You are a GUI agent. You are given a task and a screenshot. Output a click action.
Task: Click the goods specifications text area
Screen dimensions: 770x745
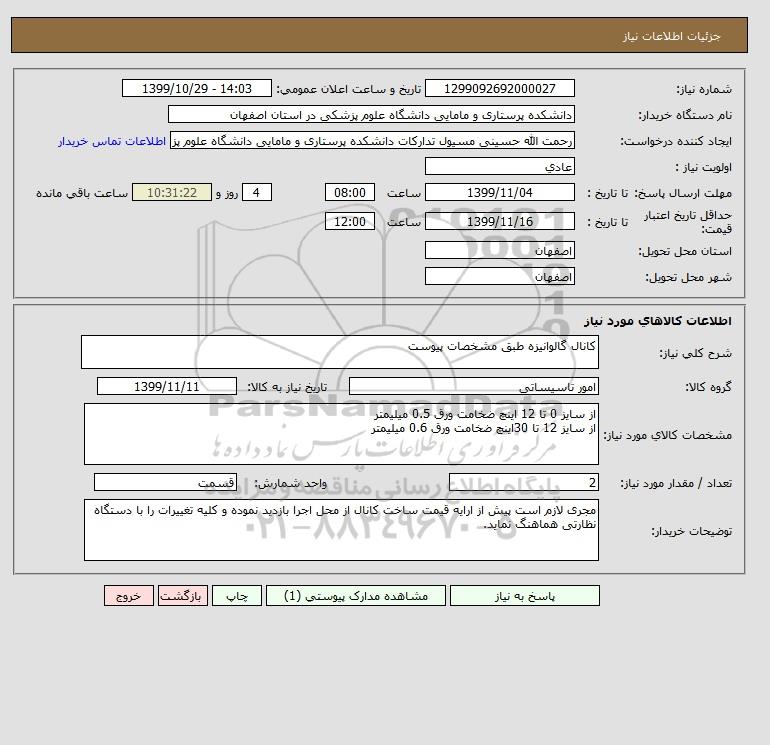[x=341, y=434]
